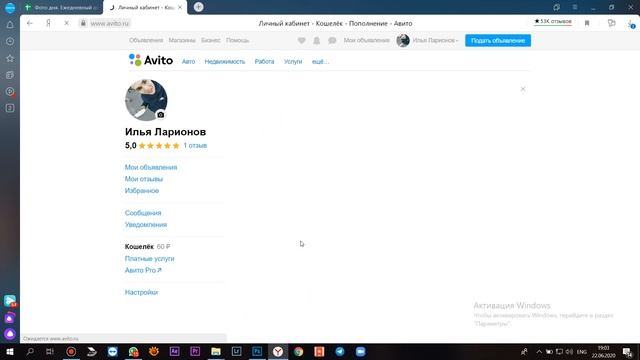Close the Личный кабинет tab
The image size is (640, 360).
(x=180, y=7)
